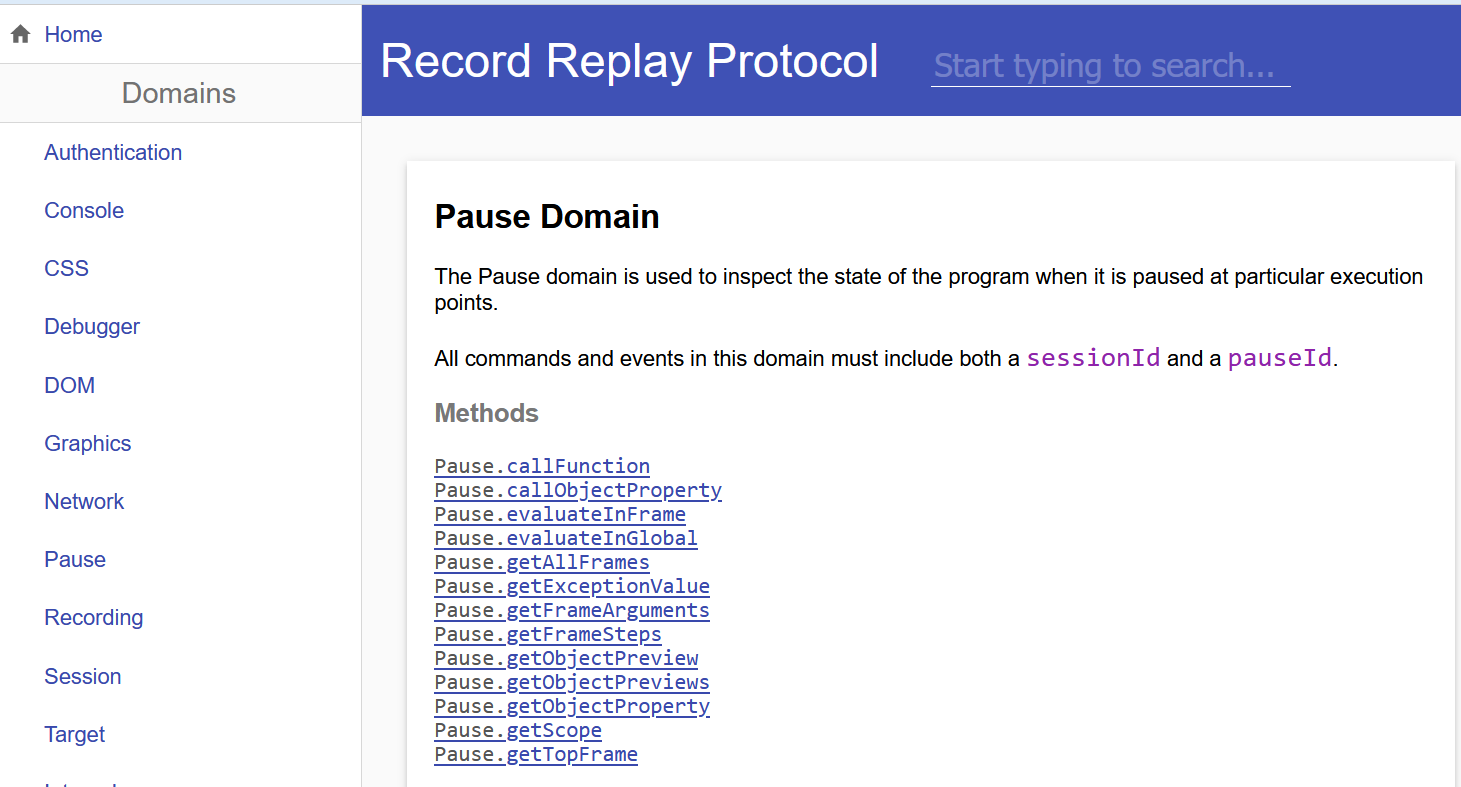Select the Console domain
The height and width of the screenshot is (787, 1461).
click(84, 211)
